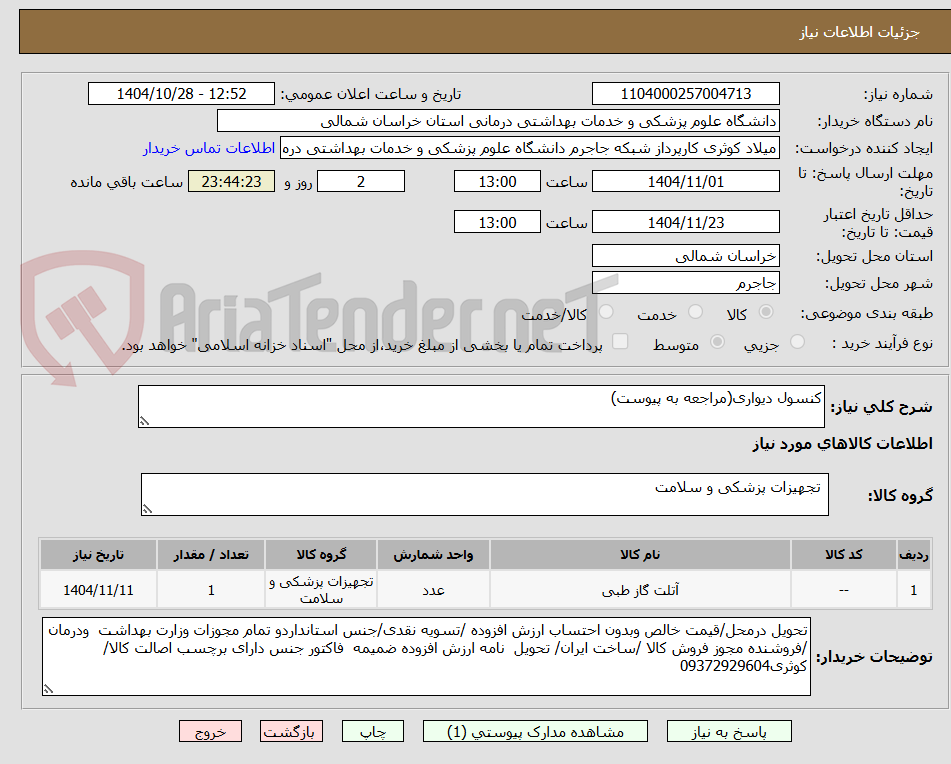Toggle the اسناد خزانه اسلامی payment checkbox
Image resolution: width=951 pixels, height=764 pixels.
619,341
